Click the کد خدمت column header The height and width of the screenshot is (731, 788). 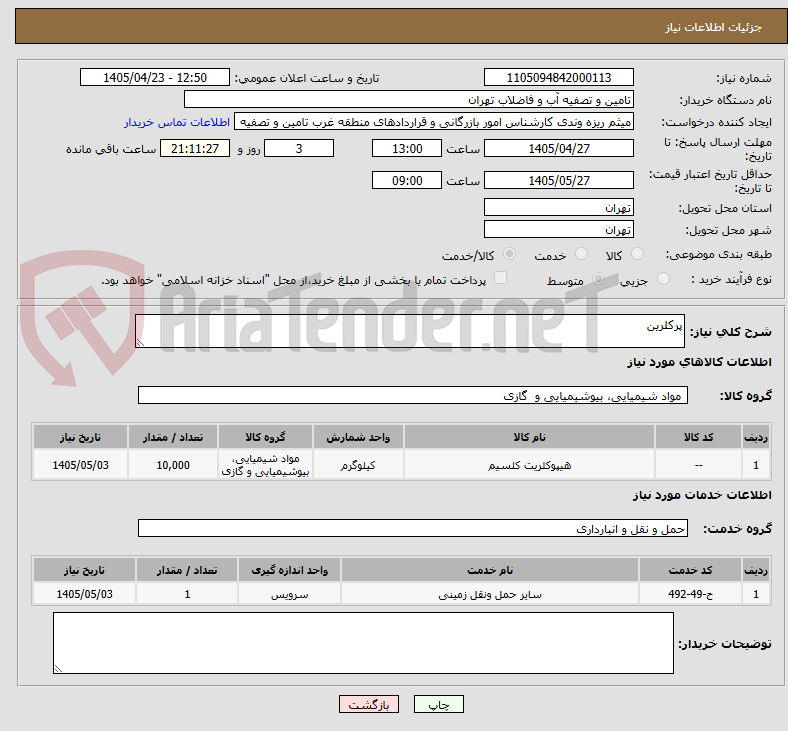coord(690,570)
